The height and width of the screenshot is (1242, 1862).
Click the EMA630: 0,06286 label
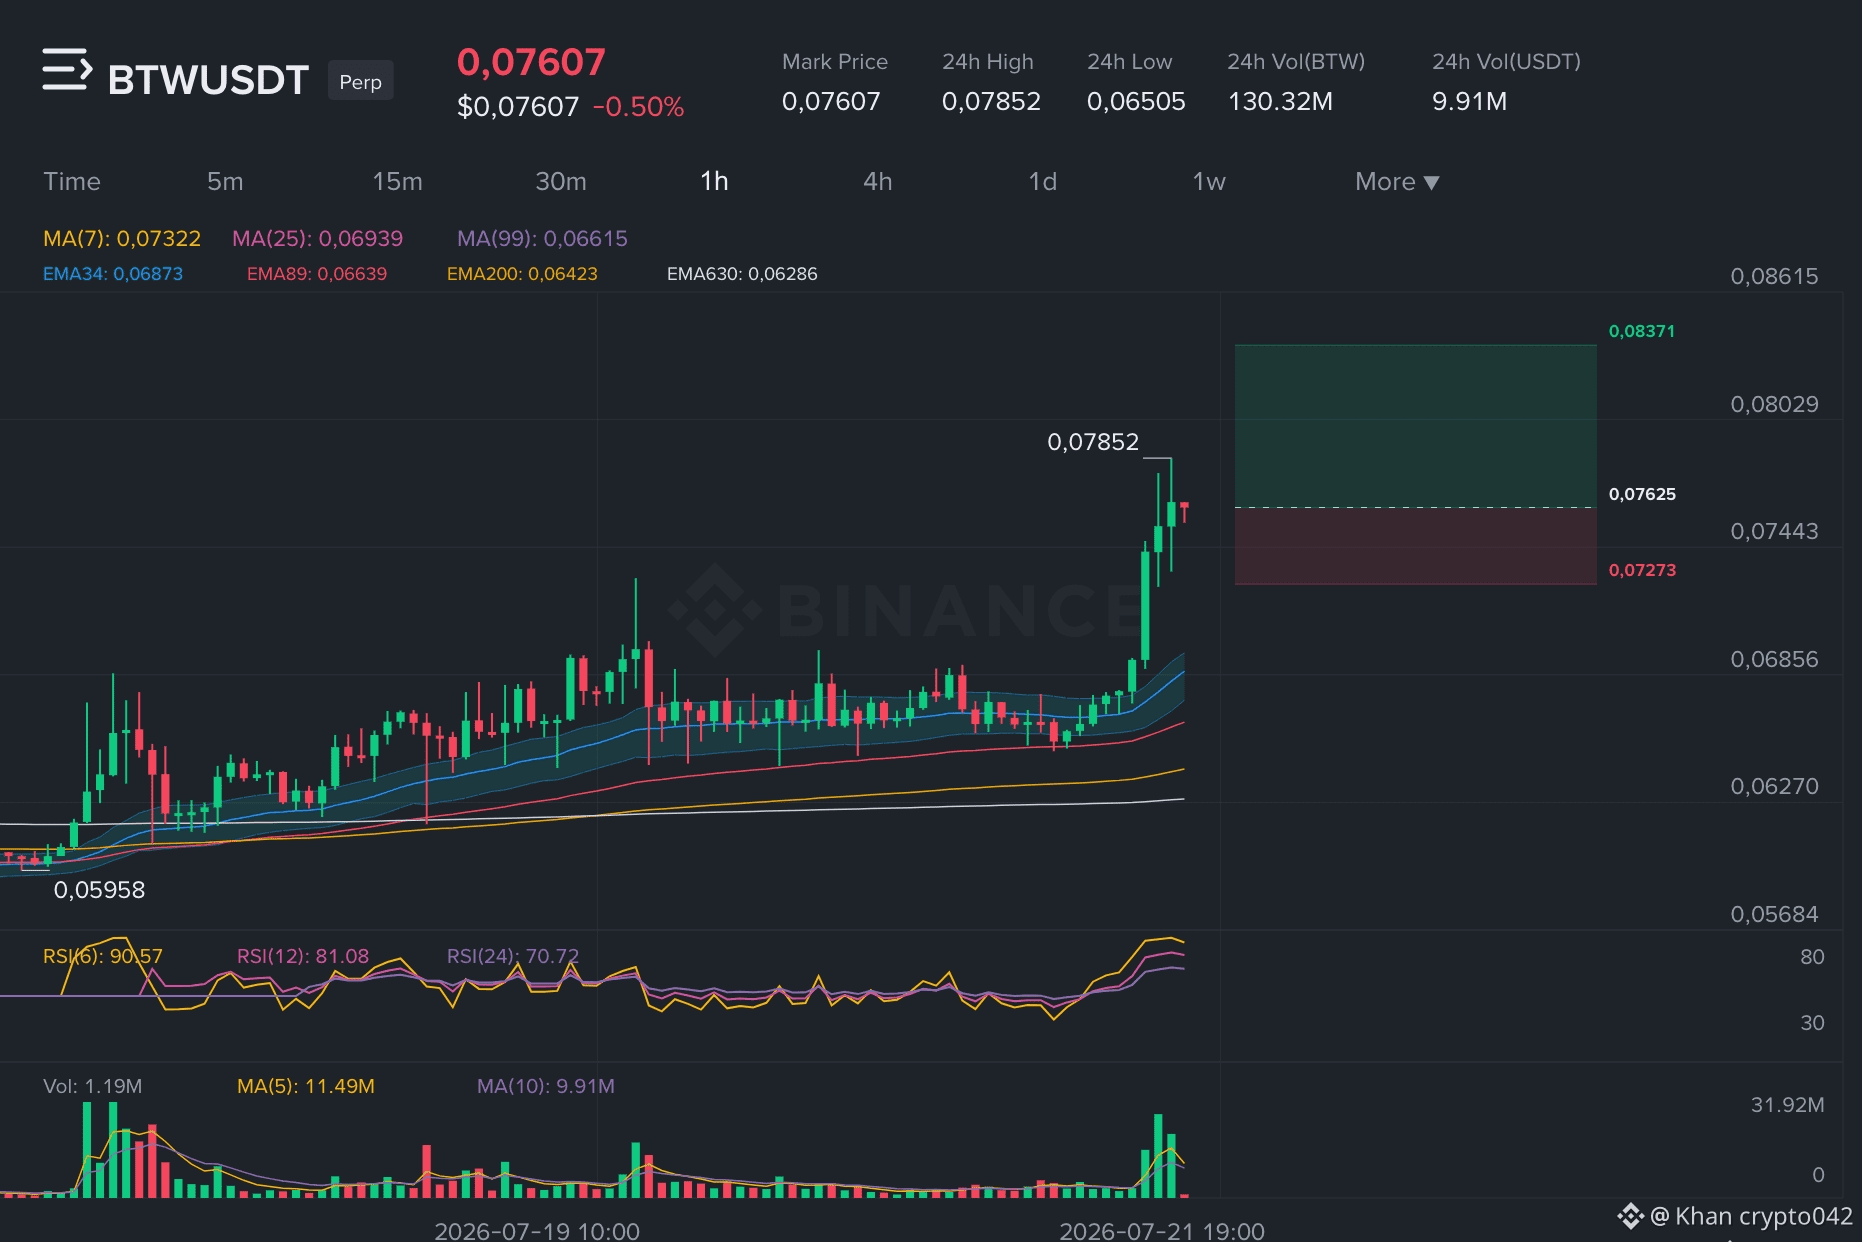(x=742, y=274)
